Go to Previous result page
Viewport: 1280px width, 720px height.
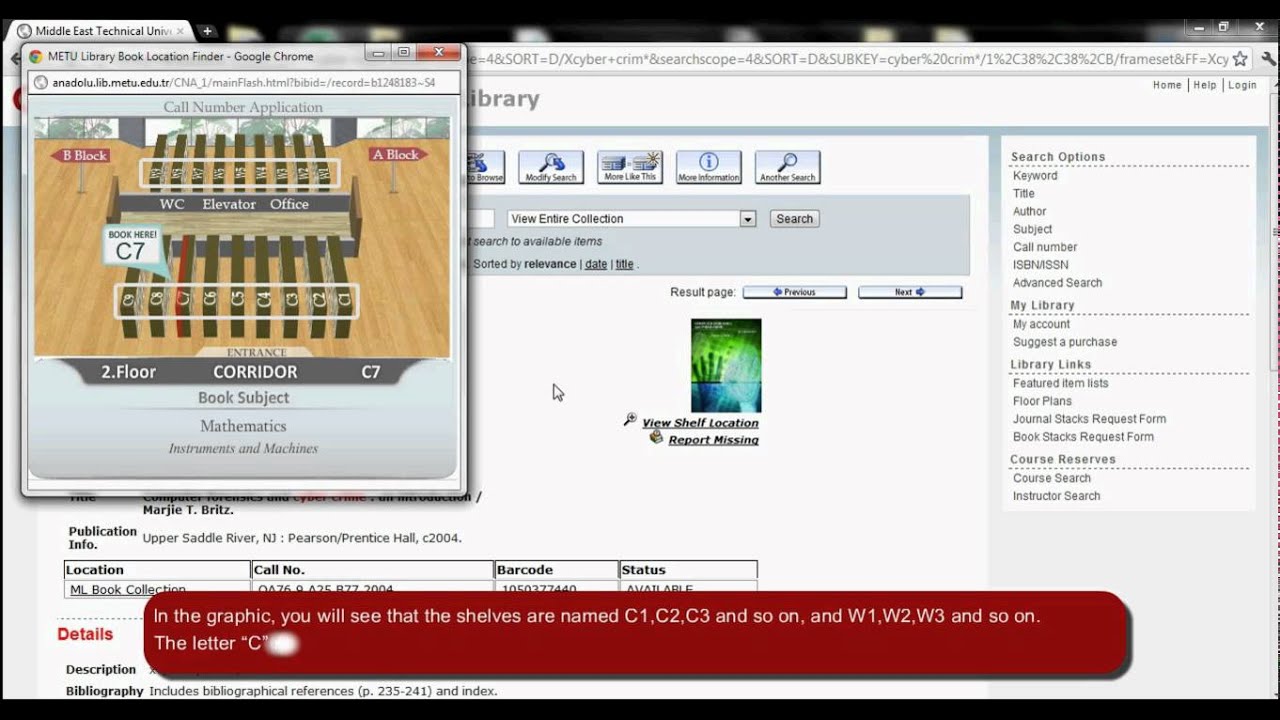[795, 292]
